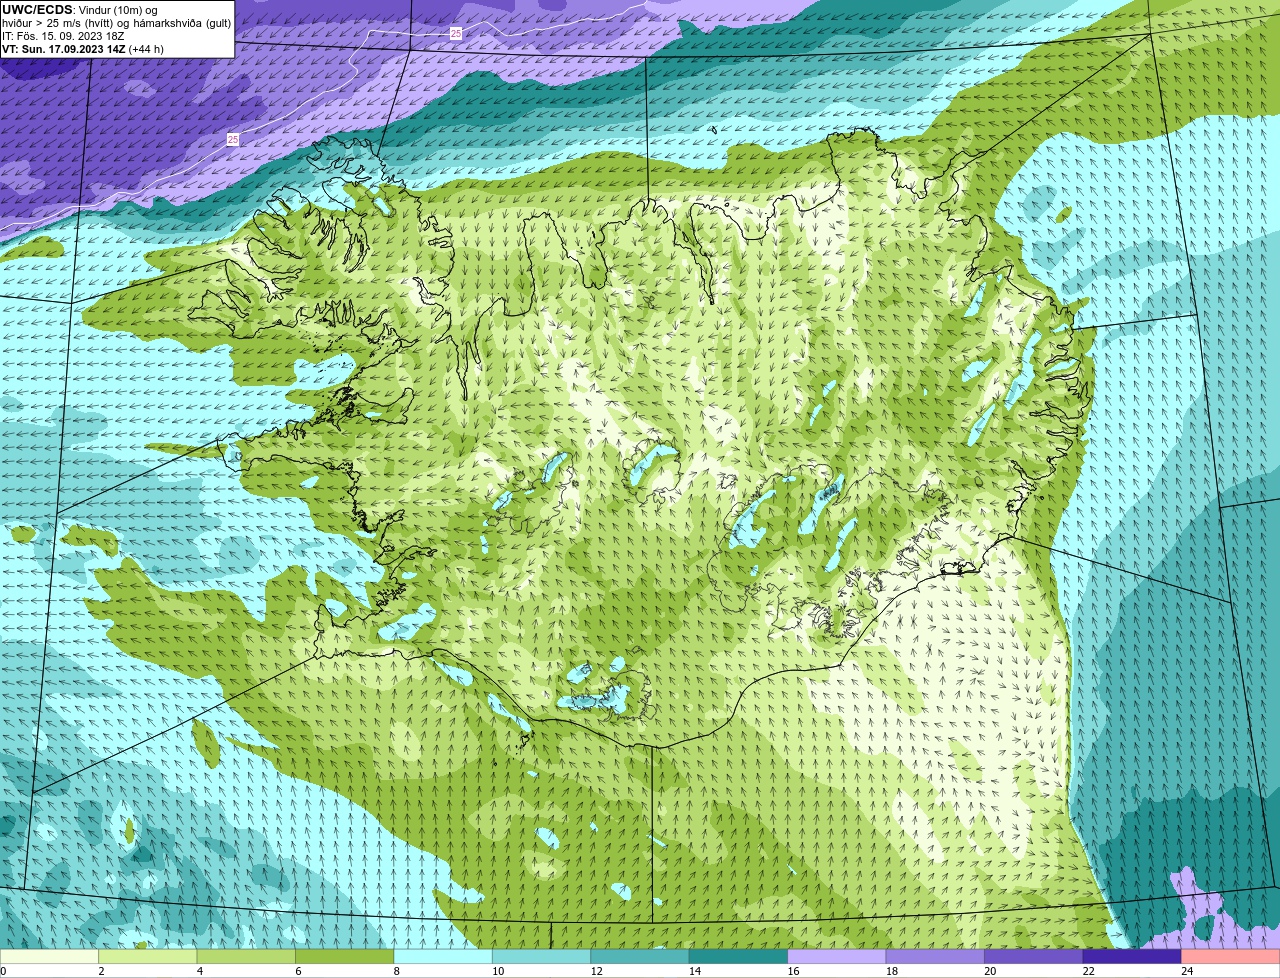Screen dimensions: 1280x978
Task: Click the lavender 16–18 m/s legend swatch
Action: tap(838, 956)
